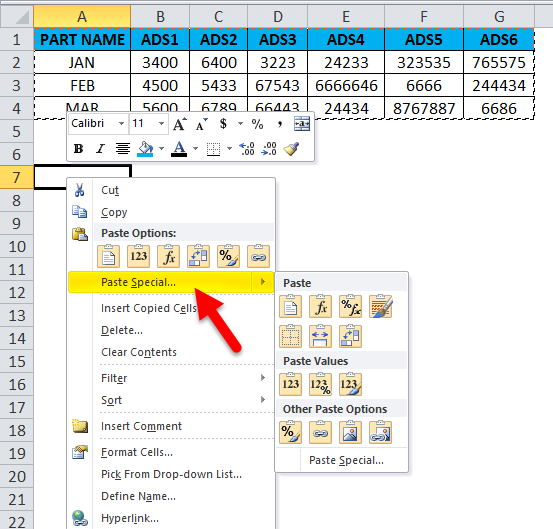The width and height of the screenshot is (553, 529).
Task: Expand borders dropdown arrow
Action: (229, 149)
